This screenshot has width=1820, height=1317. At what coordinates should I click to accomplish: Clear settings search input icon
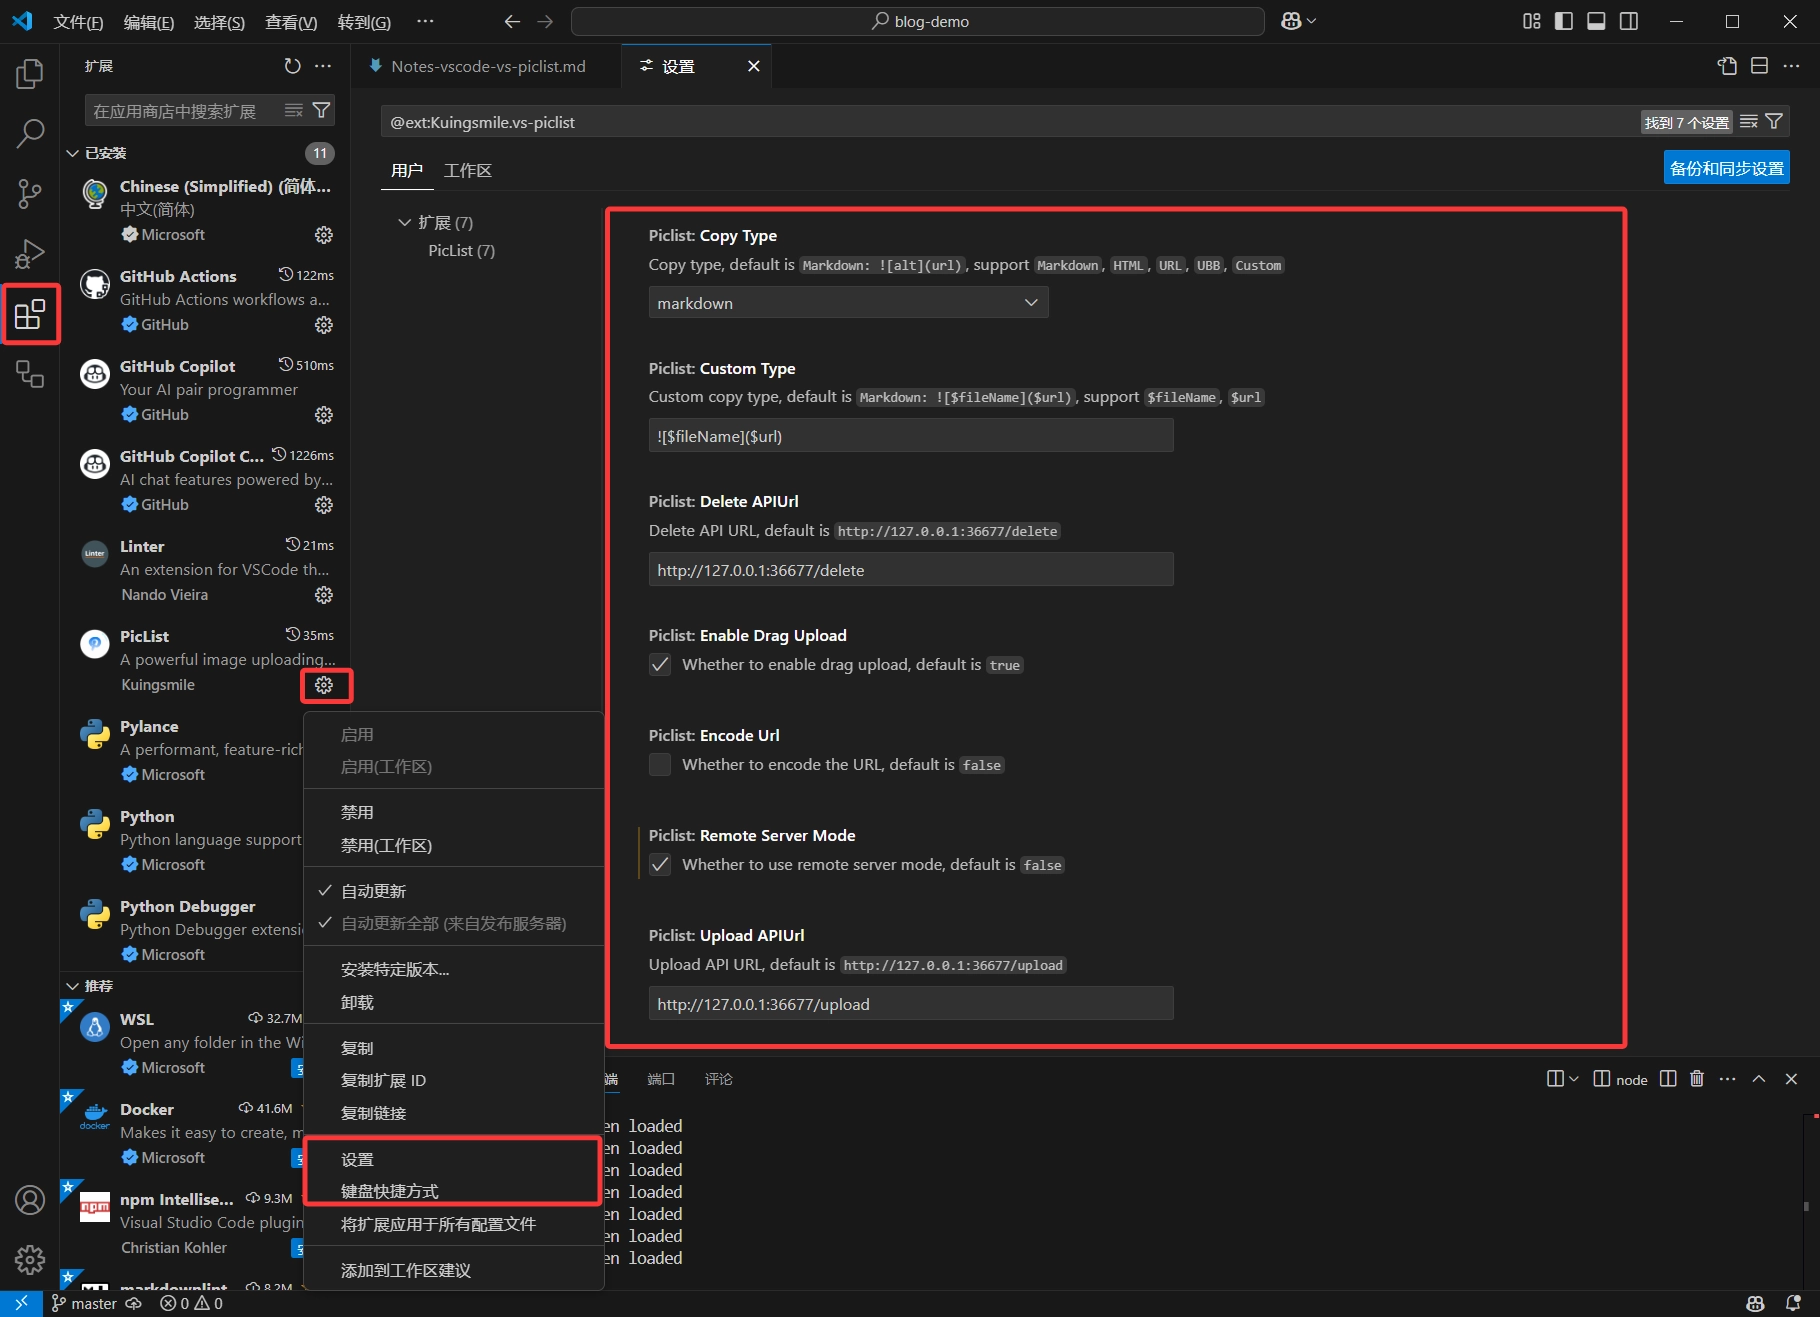[x=1748, y=122]
